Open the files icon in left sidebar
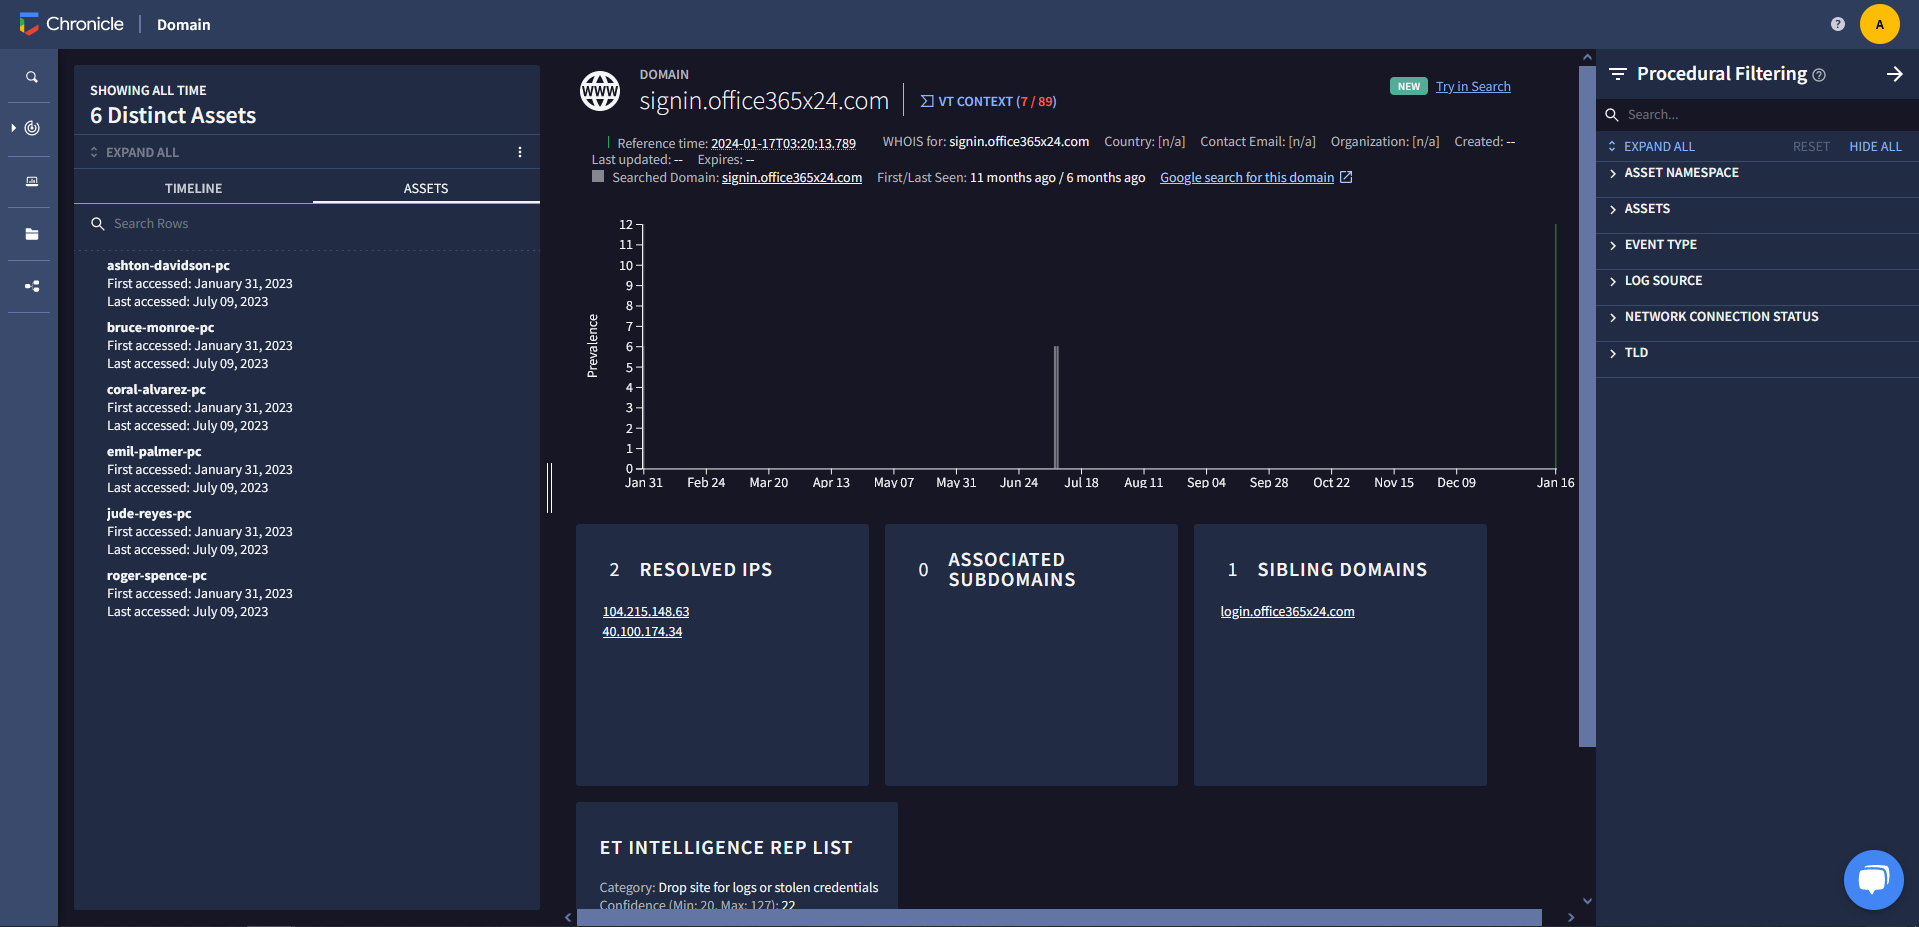 click(30, 234)
